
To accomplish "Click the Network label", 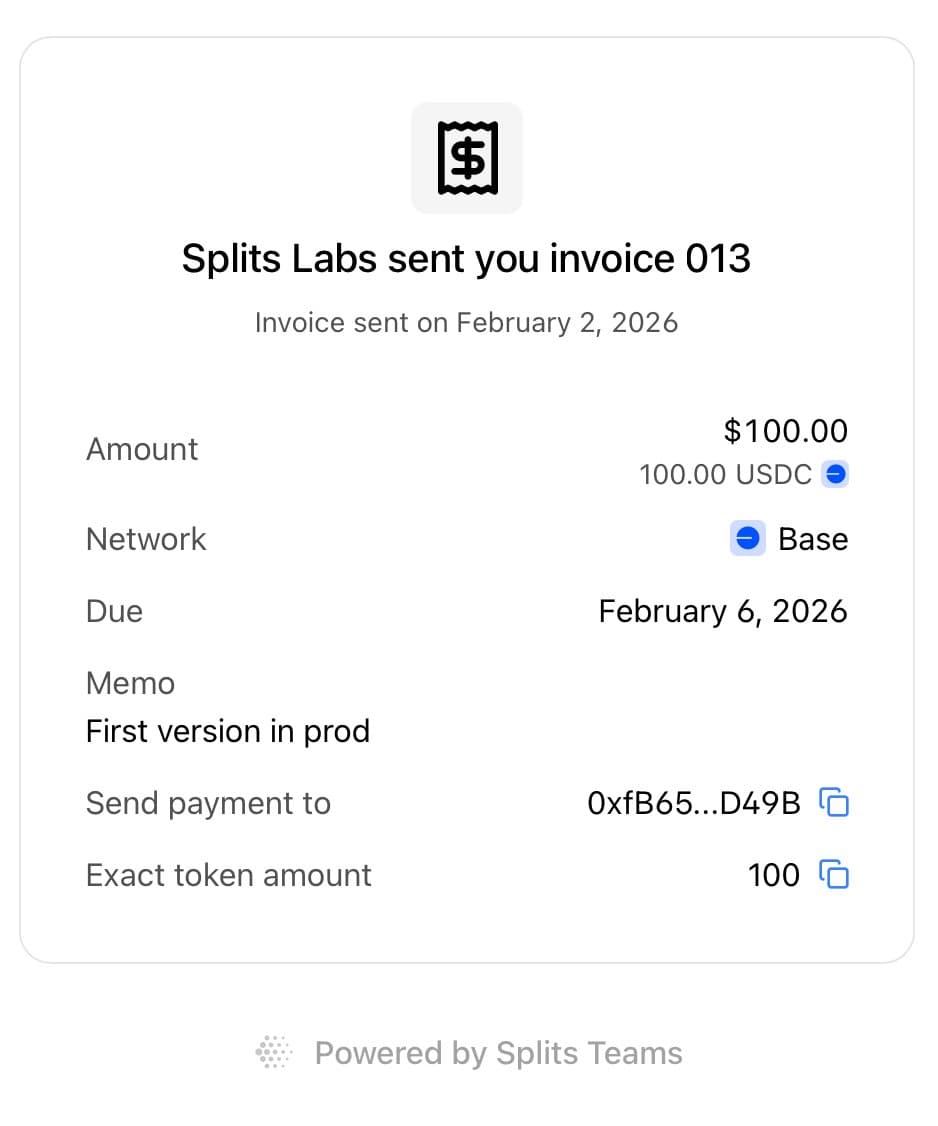I will pyautogui.click(x=146, y=539).
